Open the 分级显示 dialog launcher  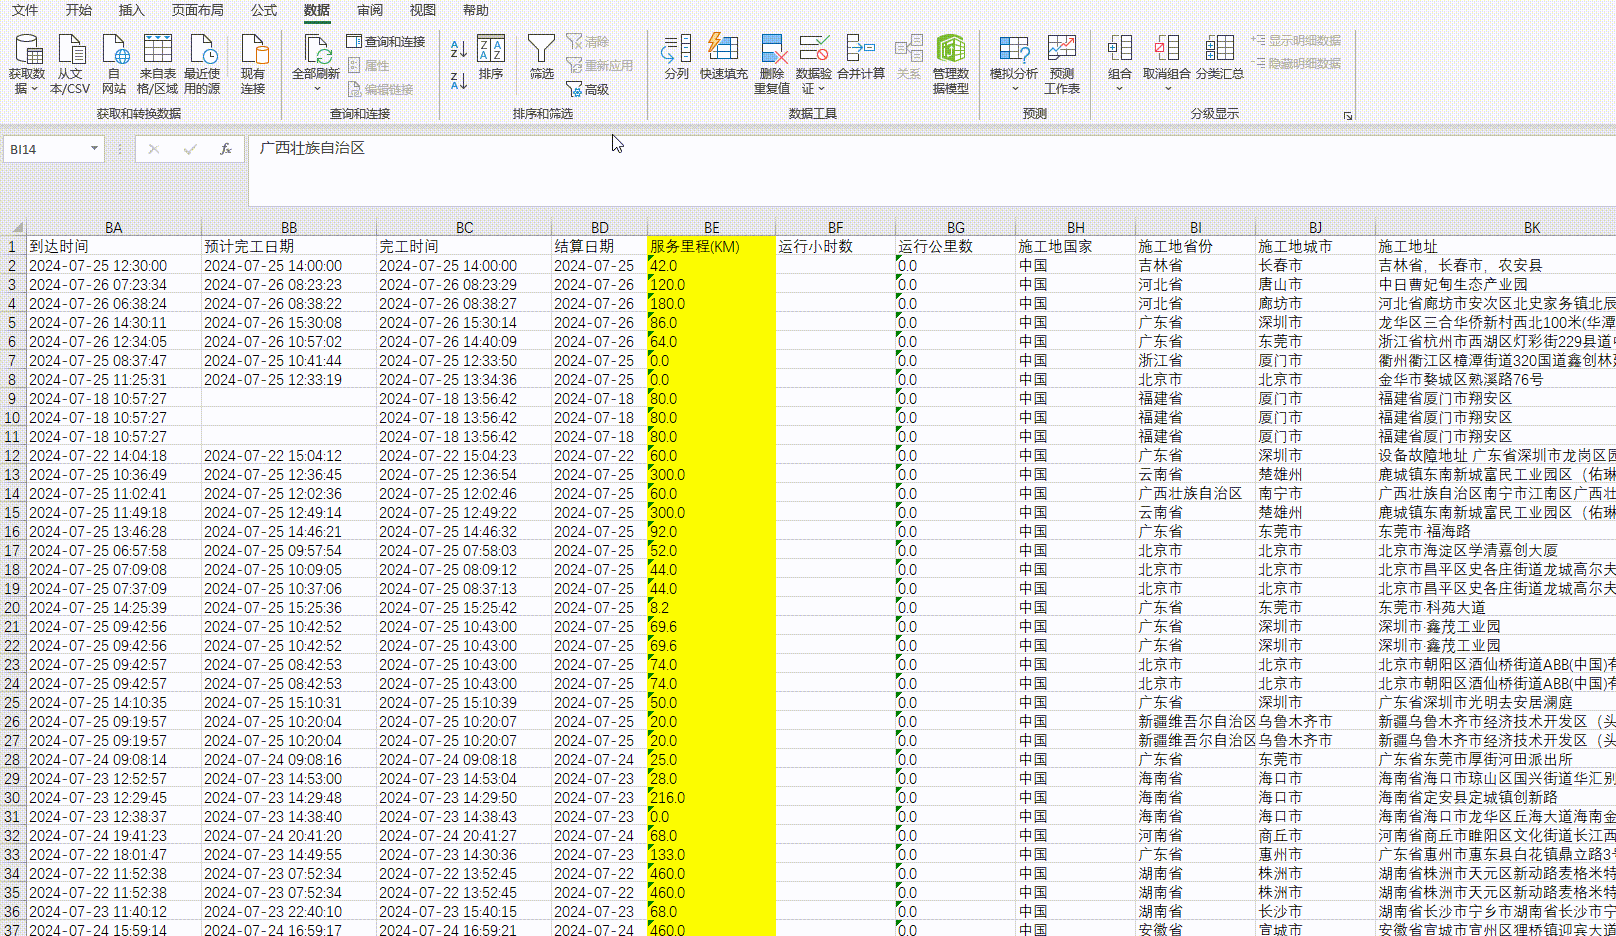point(1348,116)
